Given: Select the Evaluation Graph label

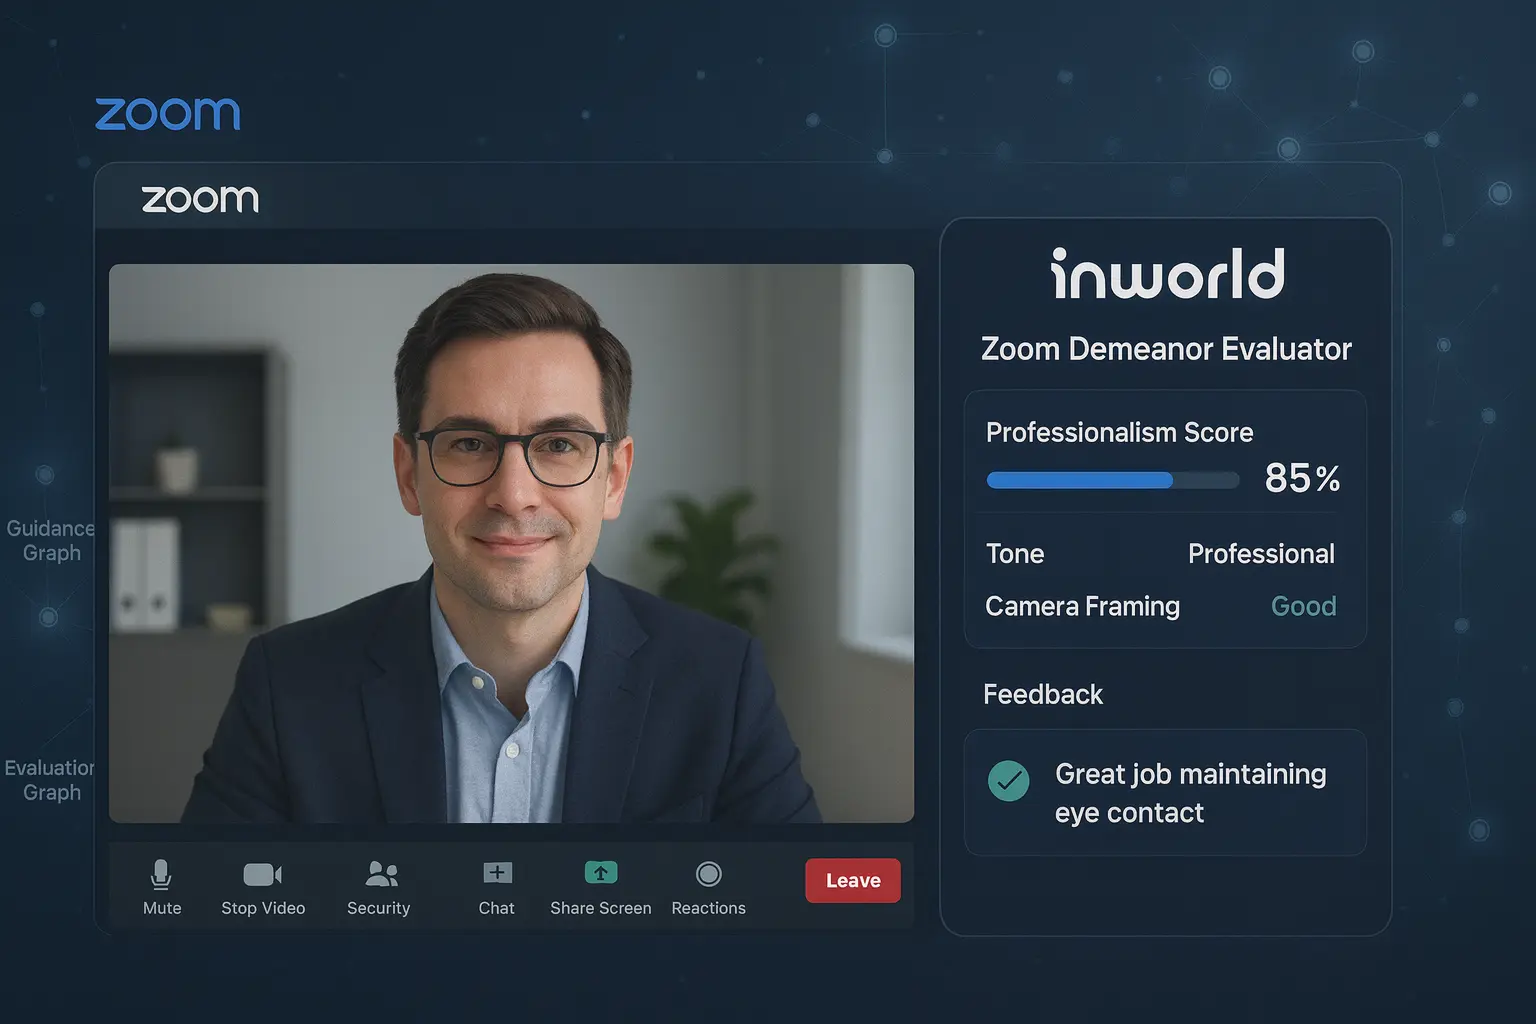Looking at the screenshot, I should coord(50,780).
